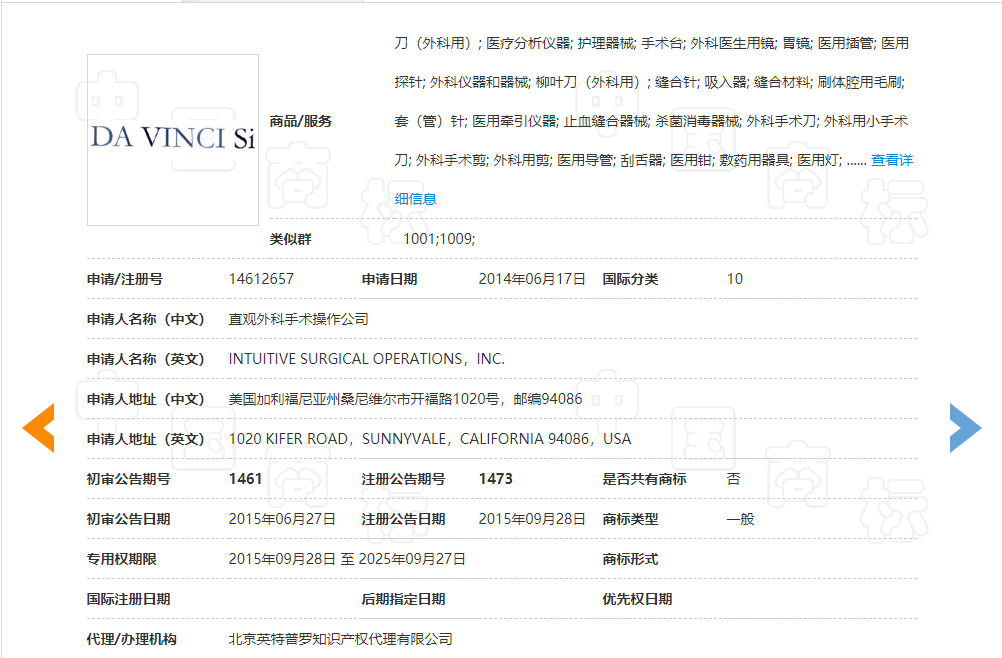This screenshot has width=1002, height=658.
Task: Go to next trademark with blue arrow
Action: pyautogui.click(x=966, y=428)
